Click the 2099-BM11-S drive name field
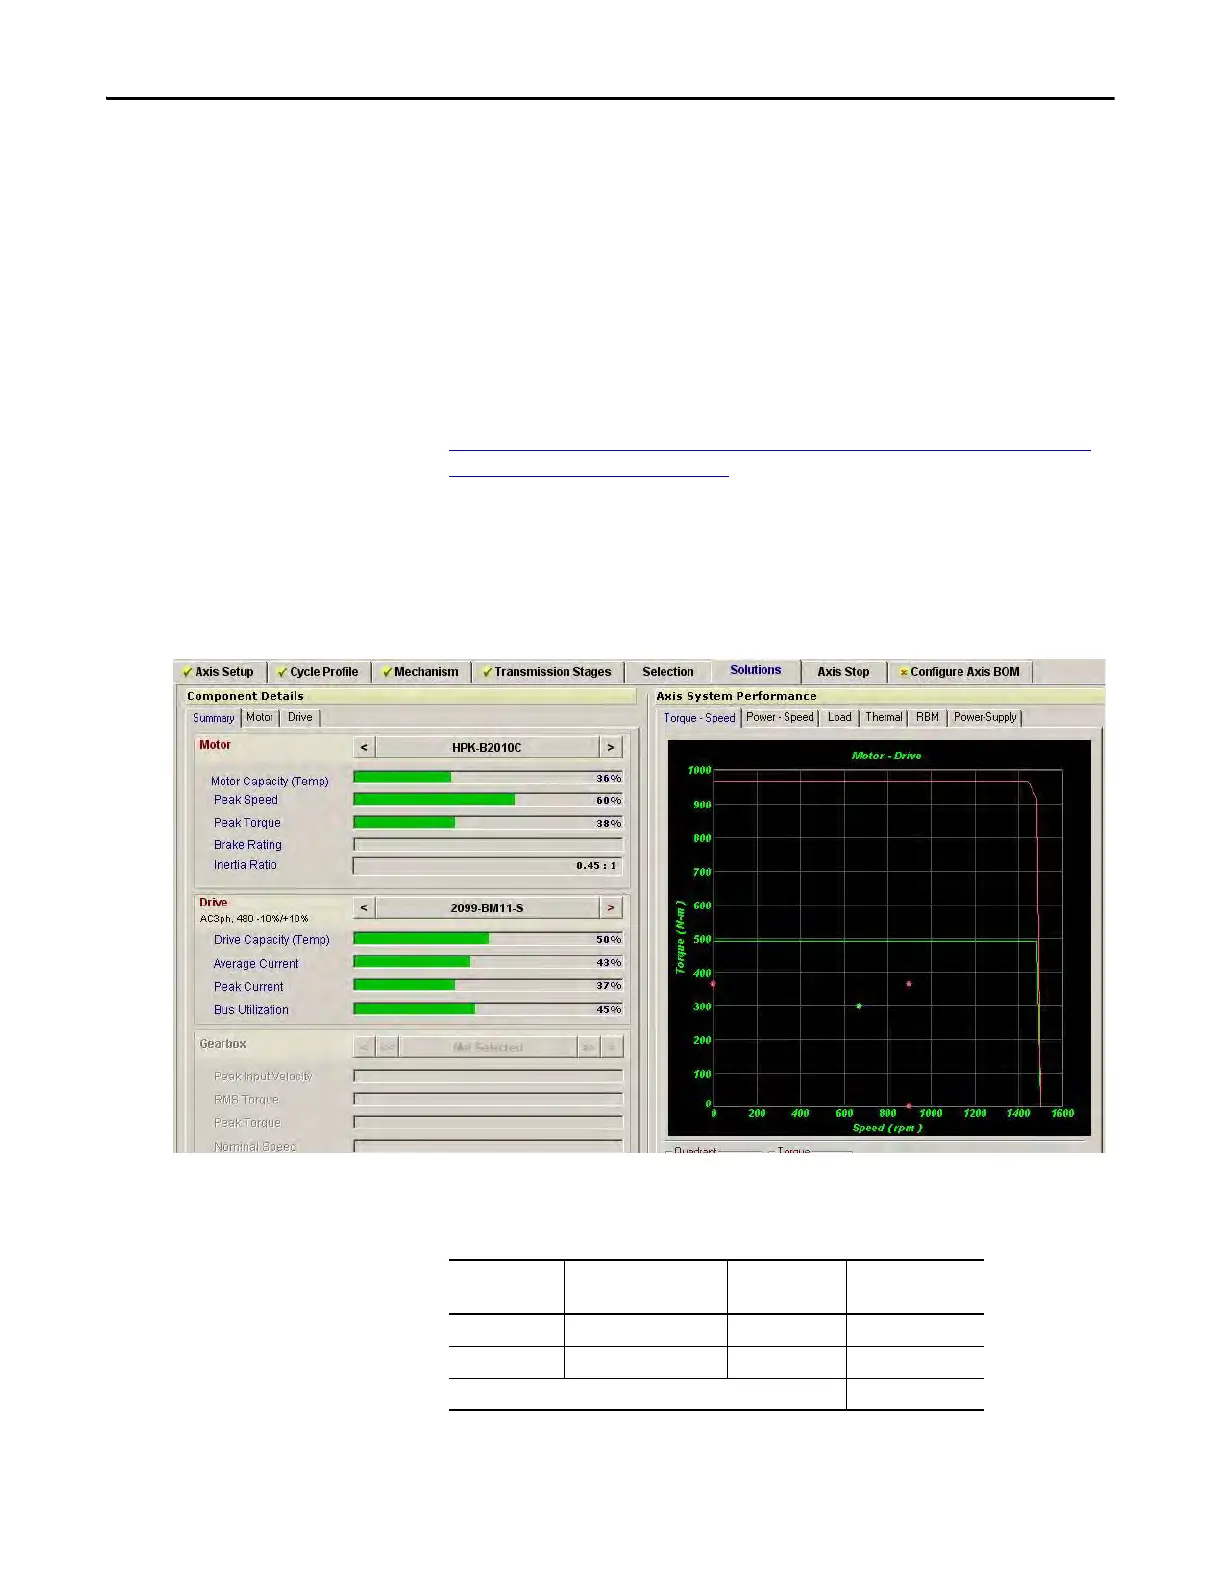The width and height of the screenshot is (1224, 1584). [x=487, y=908]
